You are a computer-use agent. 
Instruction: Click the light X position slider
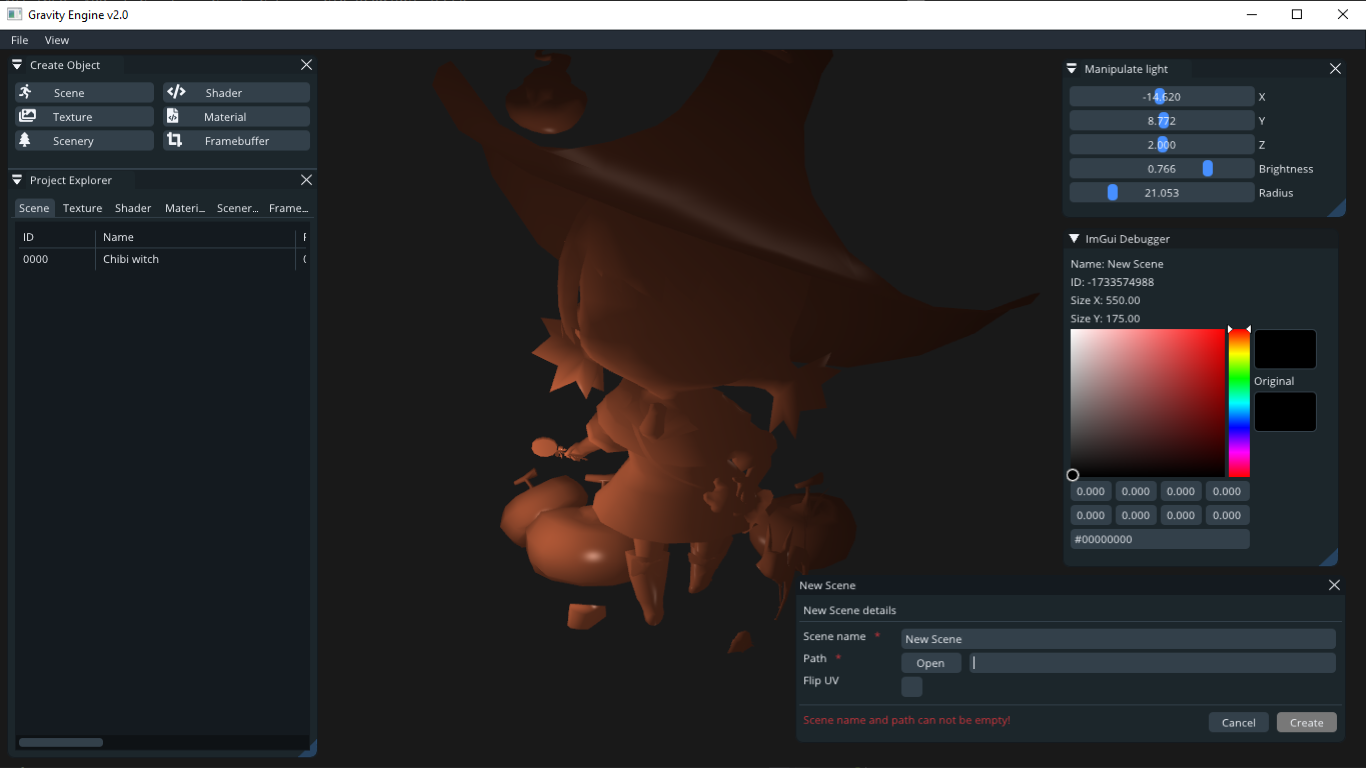pos(1161,96)
